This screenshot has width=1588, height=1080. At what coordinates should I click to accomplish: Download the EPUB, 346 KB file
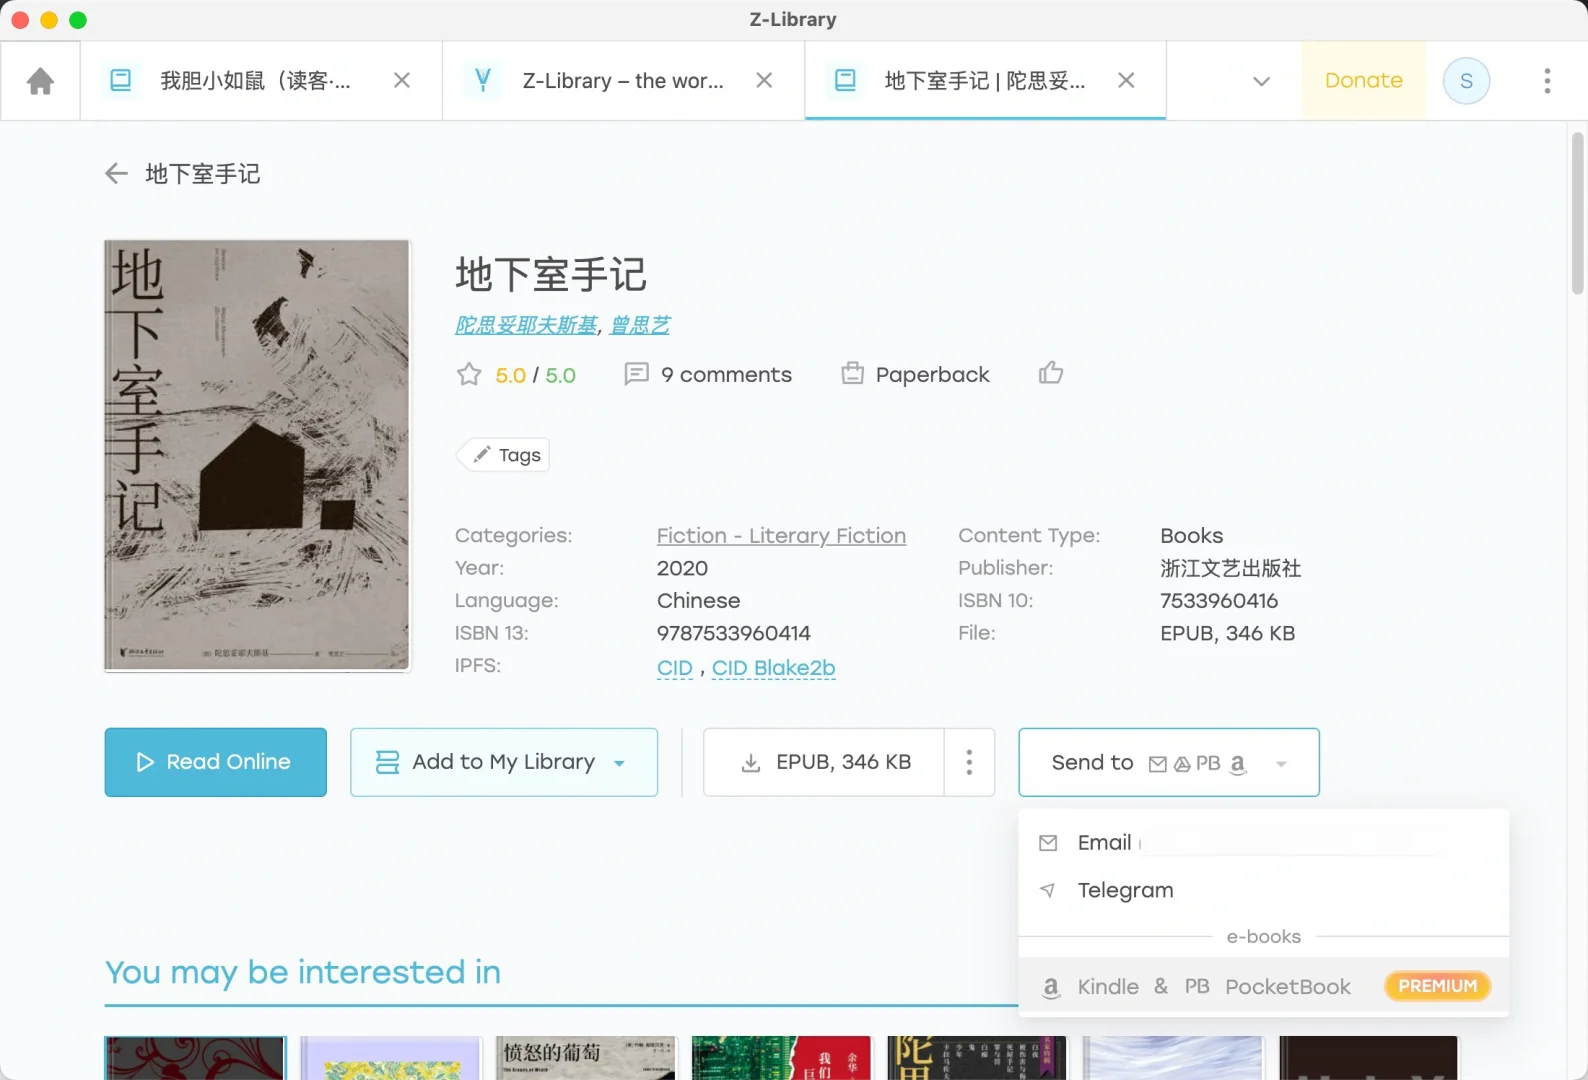(x=824, y=762)
